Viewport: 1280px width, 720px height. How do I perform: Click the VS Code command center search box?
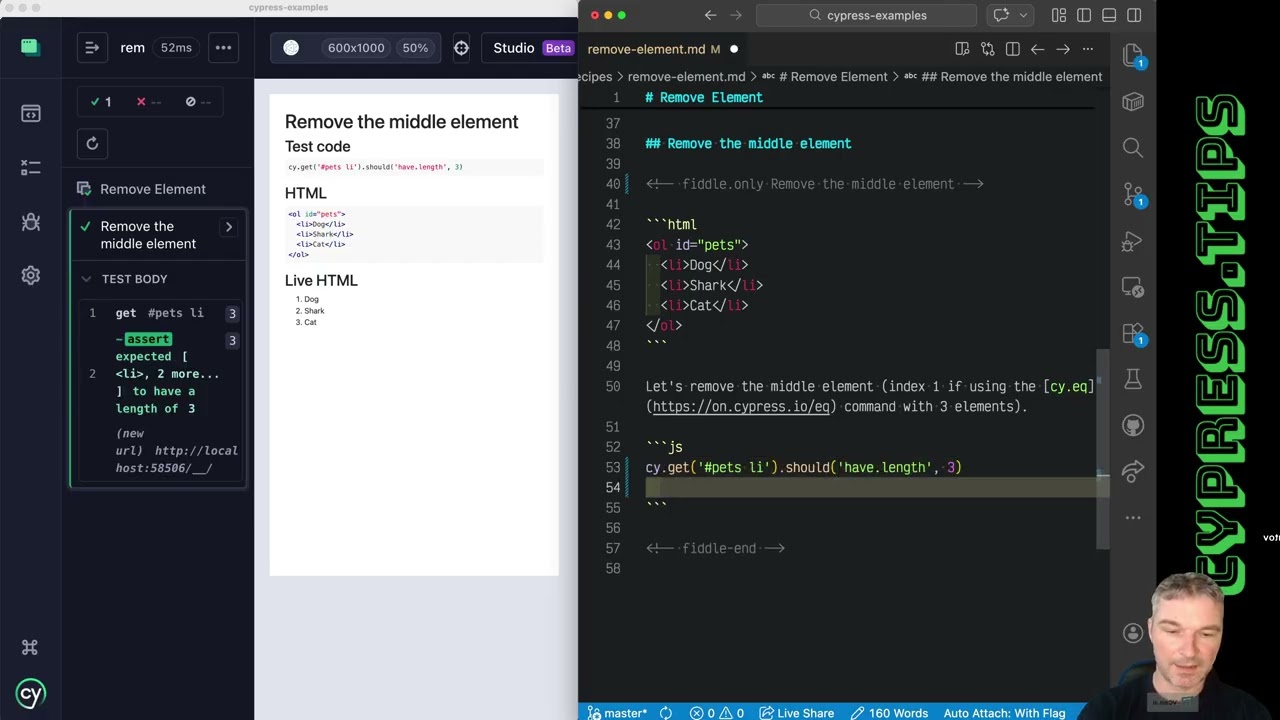pos(866,15)
